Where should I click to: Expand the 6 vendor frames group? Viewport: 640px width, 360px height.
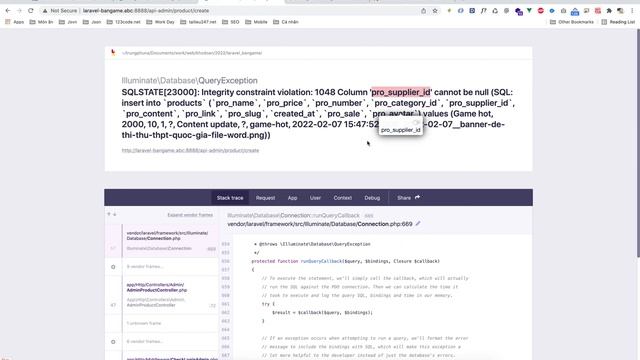(x=162, y=341)
